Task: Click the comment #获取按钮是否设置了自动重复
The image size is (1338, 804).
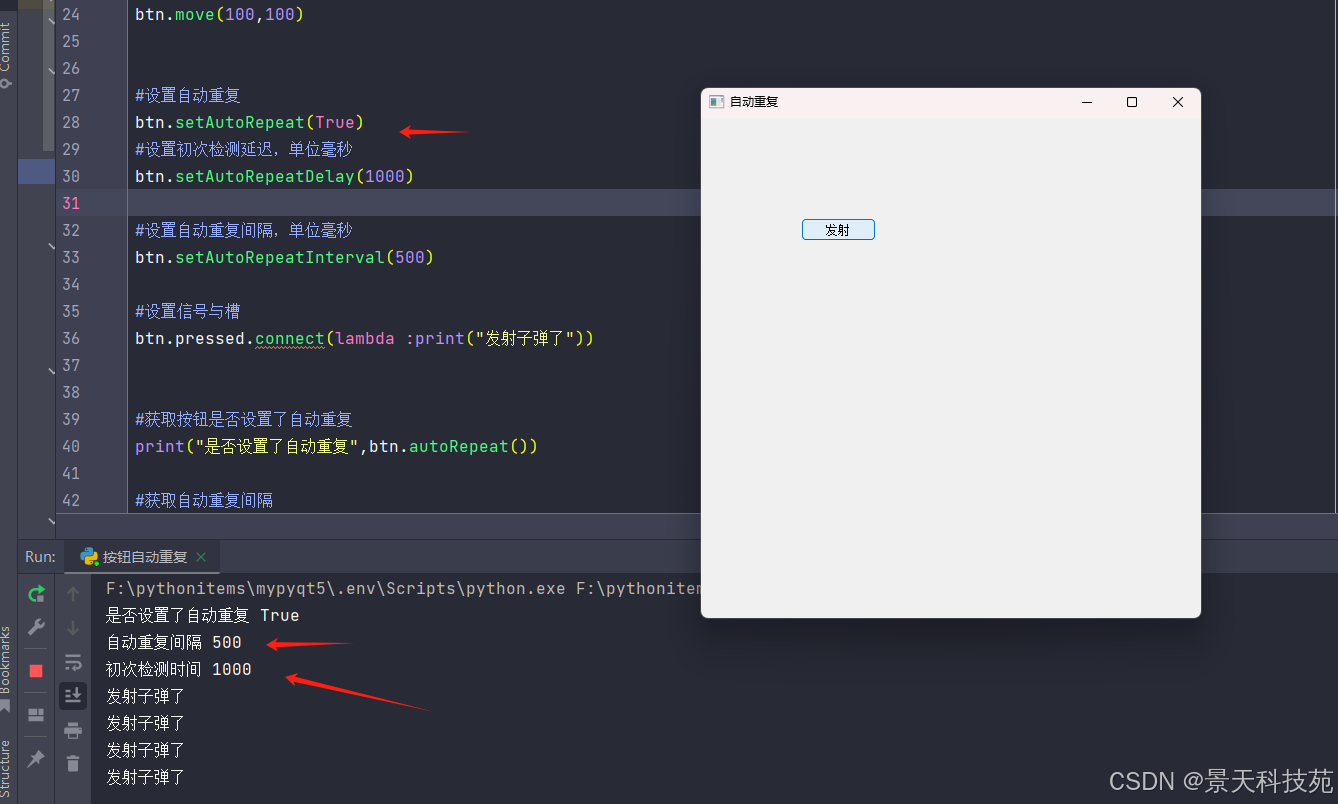Action: click(x=244, y=419)
